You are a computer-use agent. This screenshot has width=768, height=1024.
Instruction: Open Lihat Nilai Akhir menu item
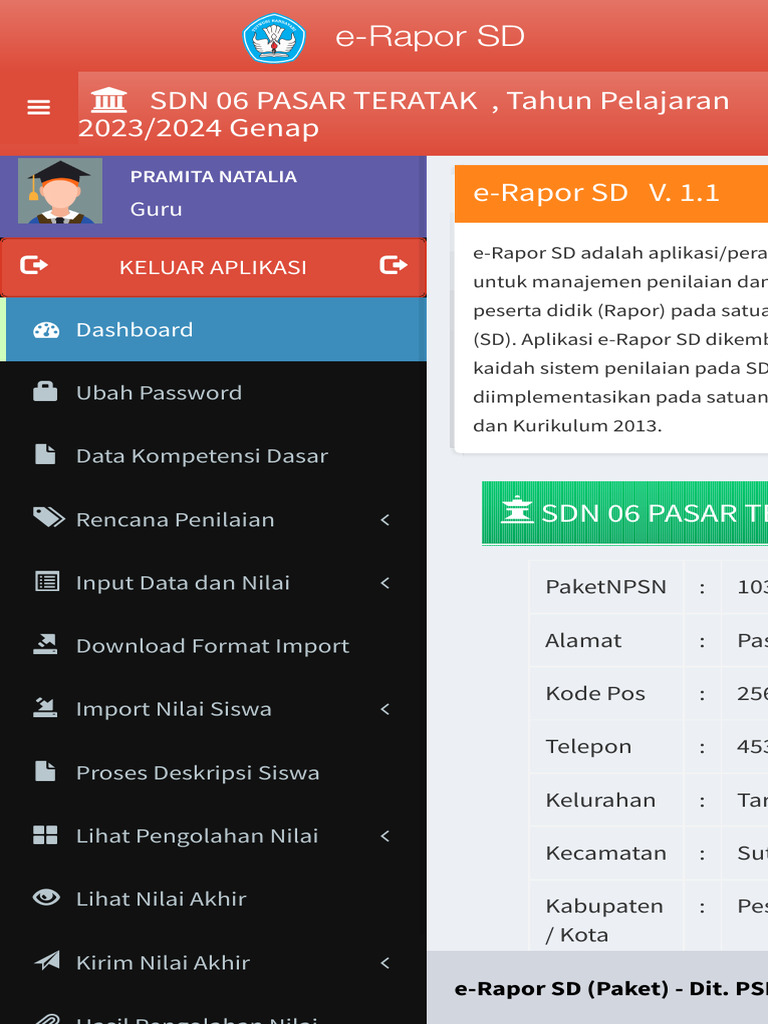(213, 899)
